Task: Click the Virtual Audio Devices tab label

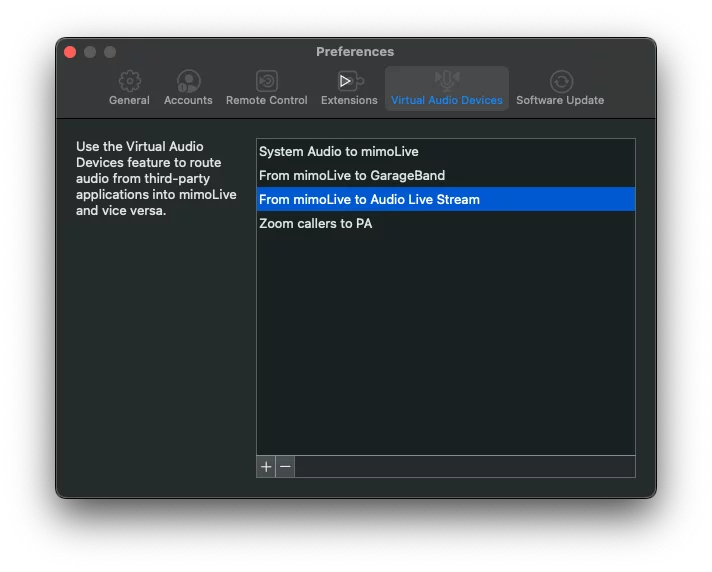Action: [447, 100]
